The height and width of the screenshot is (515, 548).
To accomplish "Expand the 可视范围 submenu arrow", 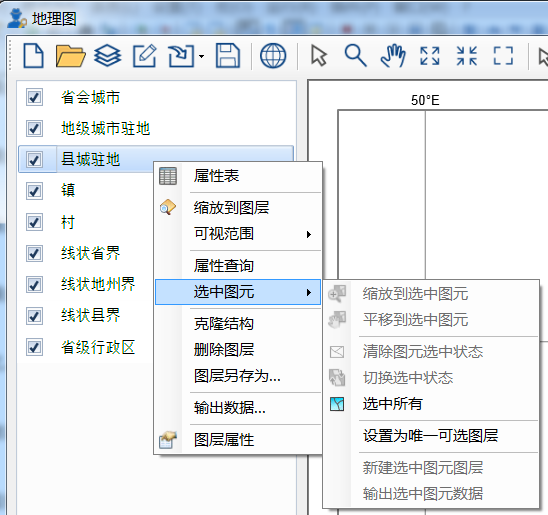I will 309,234.
